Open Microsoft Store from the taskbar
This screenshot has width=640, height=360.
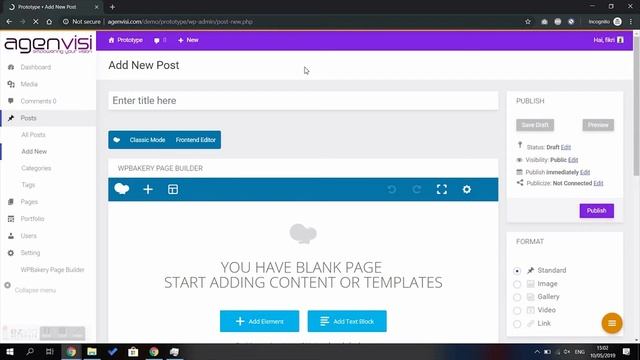[133, 351]
